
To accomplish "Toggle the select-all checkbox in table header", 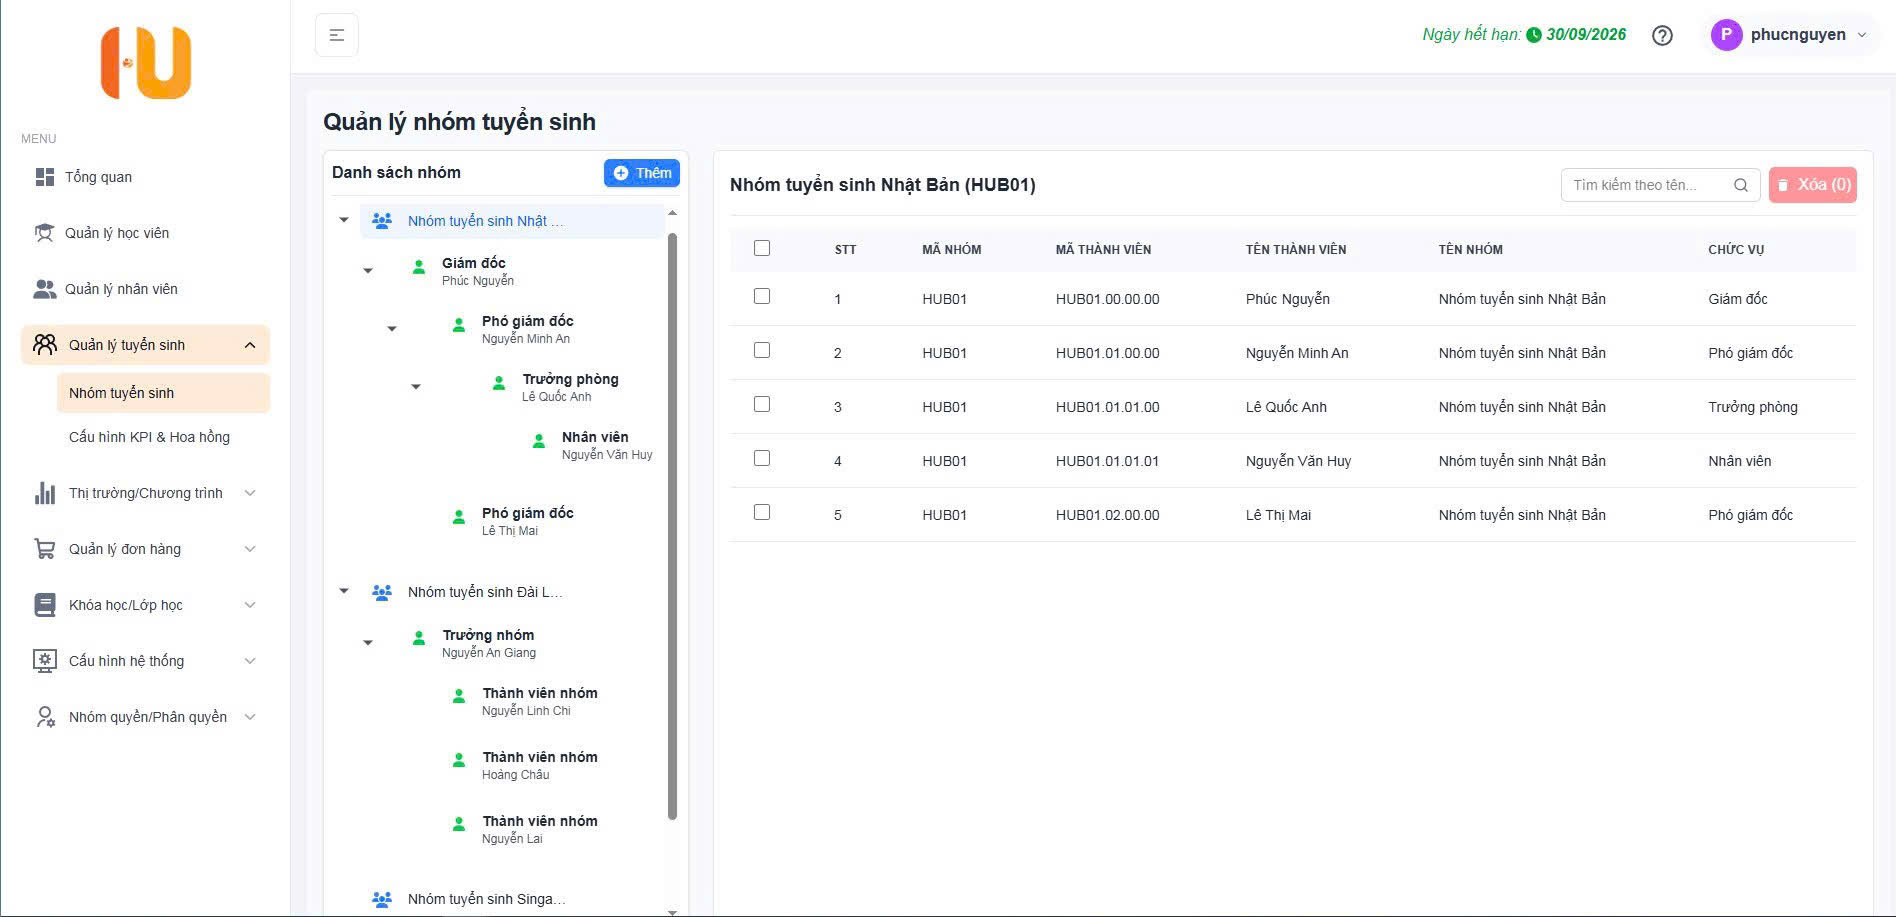I will tap(762, 248).
